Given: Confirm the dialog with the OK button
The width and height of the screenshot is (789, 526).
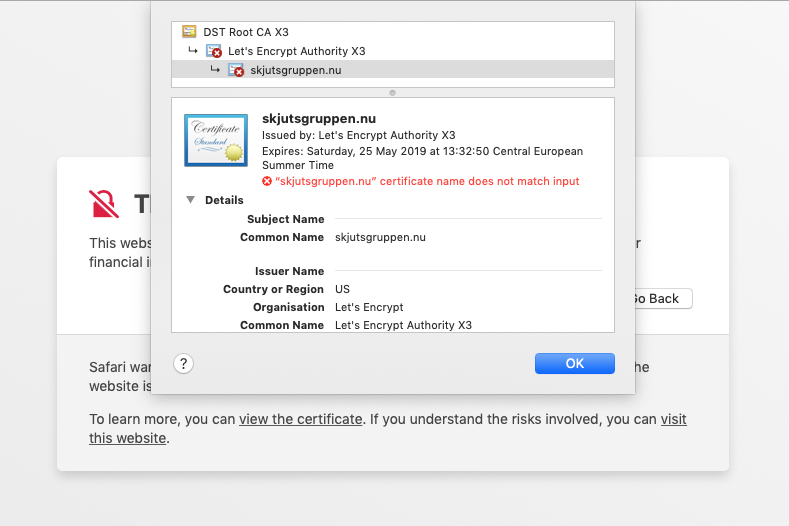Looking at the screenshot, I should [x=575, y=363].
